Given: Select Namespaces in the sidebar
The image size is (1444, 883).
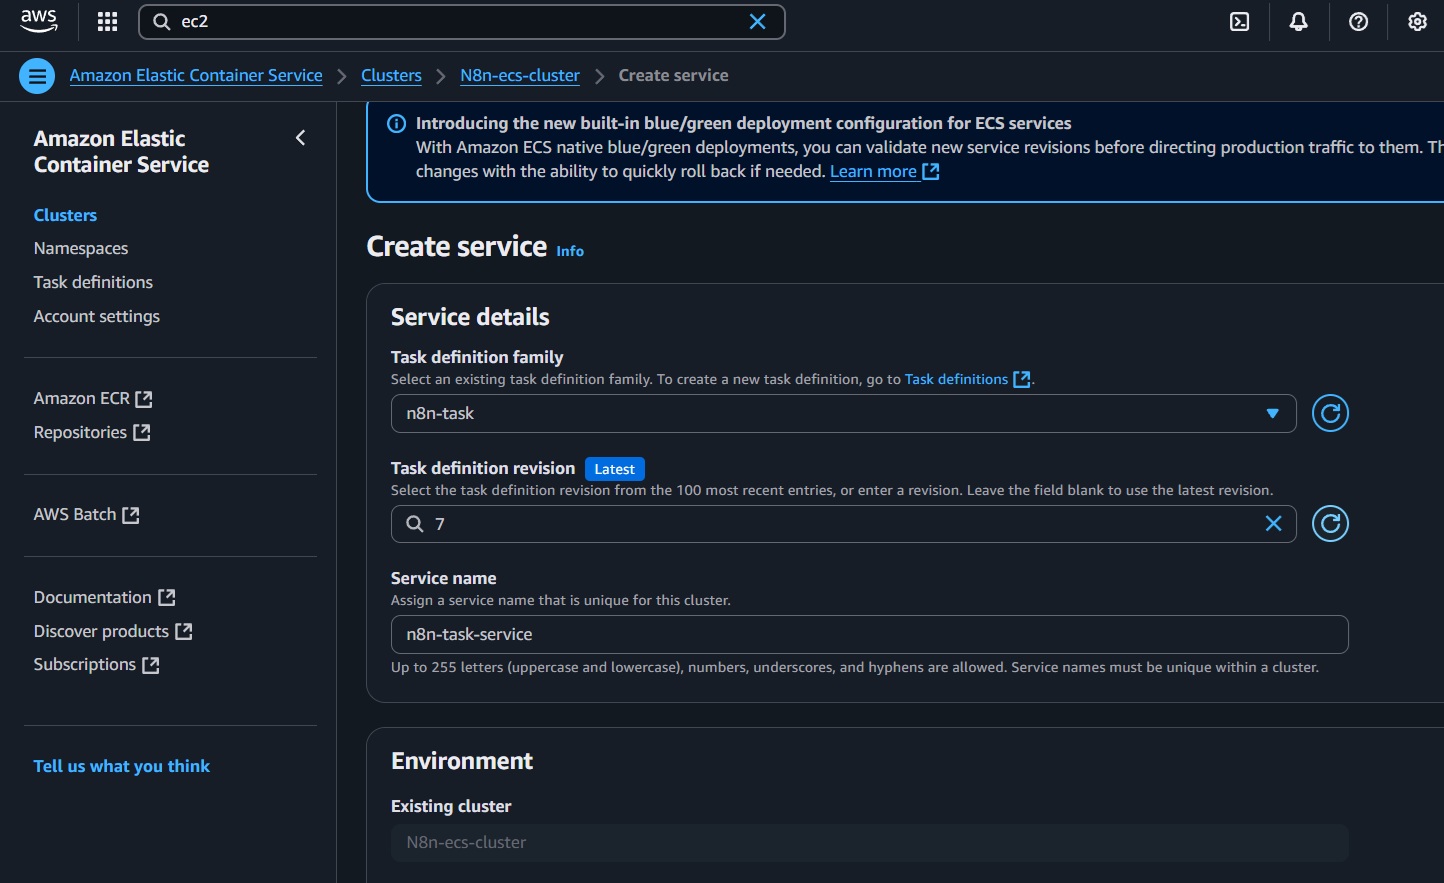Looking at the screenshot, I should pos(81,248).
